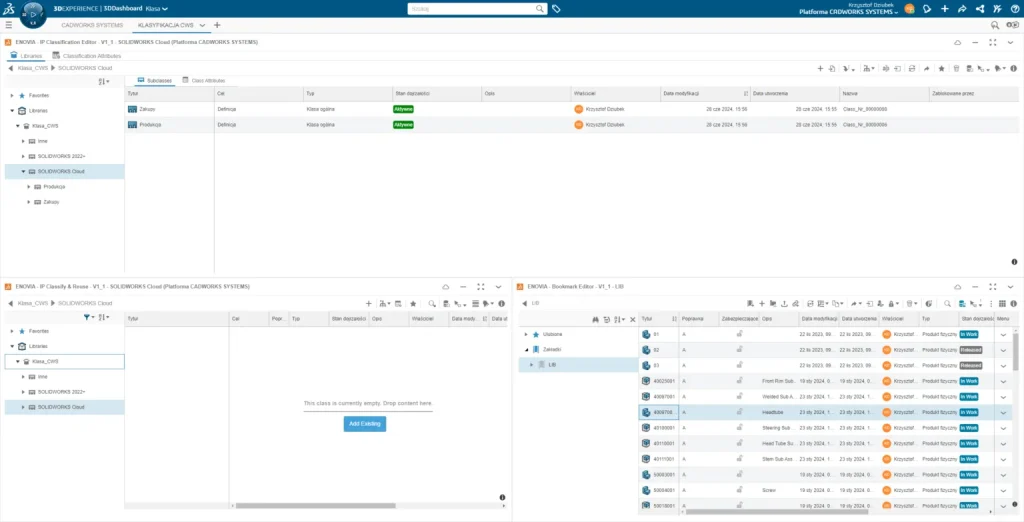Select the LIB bookmark in the tree
This screenshot has height=522, width=1024.
(552, 365)
